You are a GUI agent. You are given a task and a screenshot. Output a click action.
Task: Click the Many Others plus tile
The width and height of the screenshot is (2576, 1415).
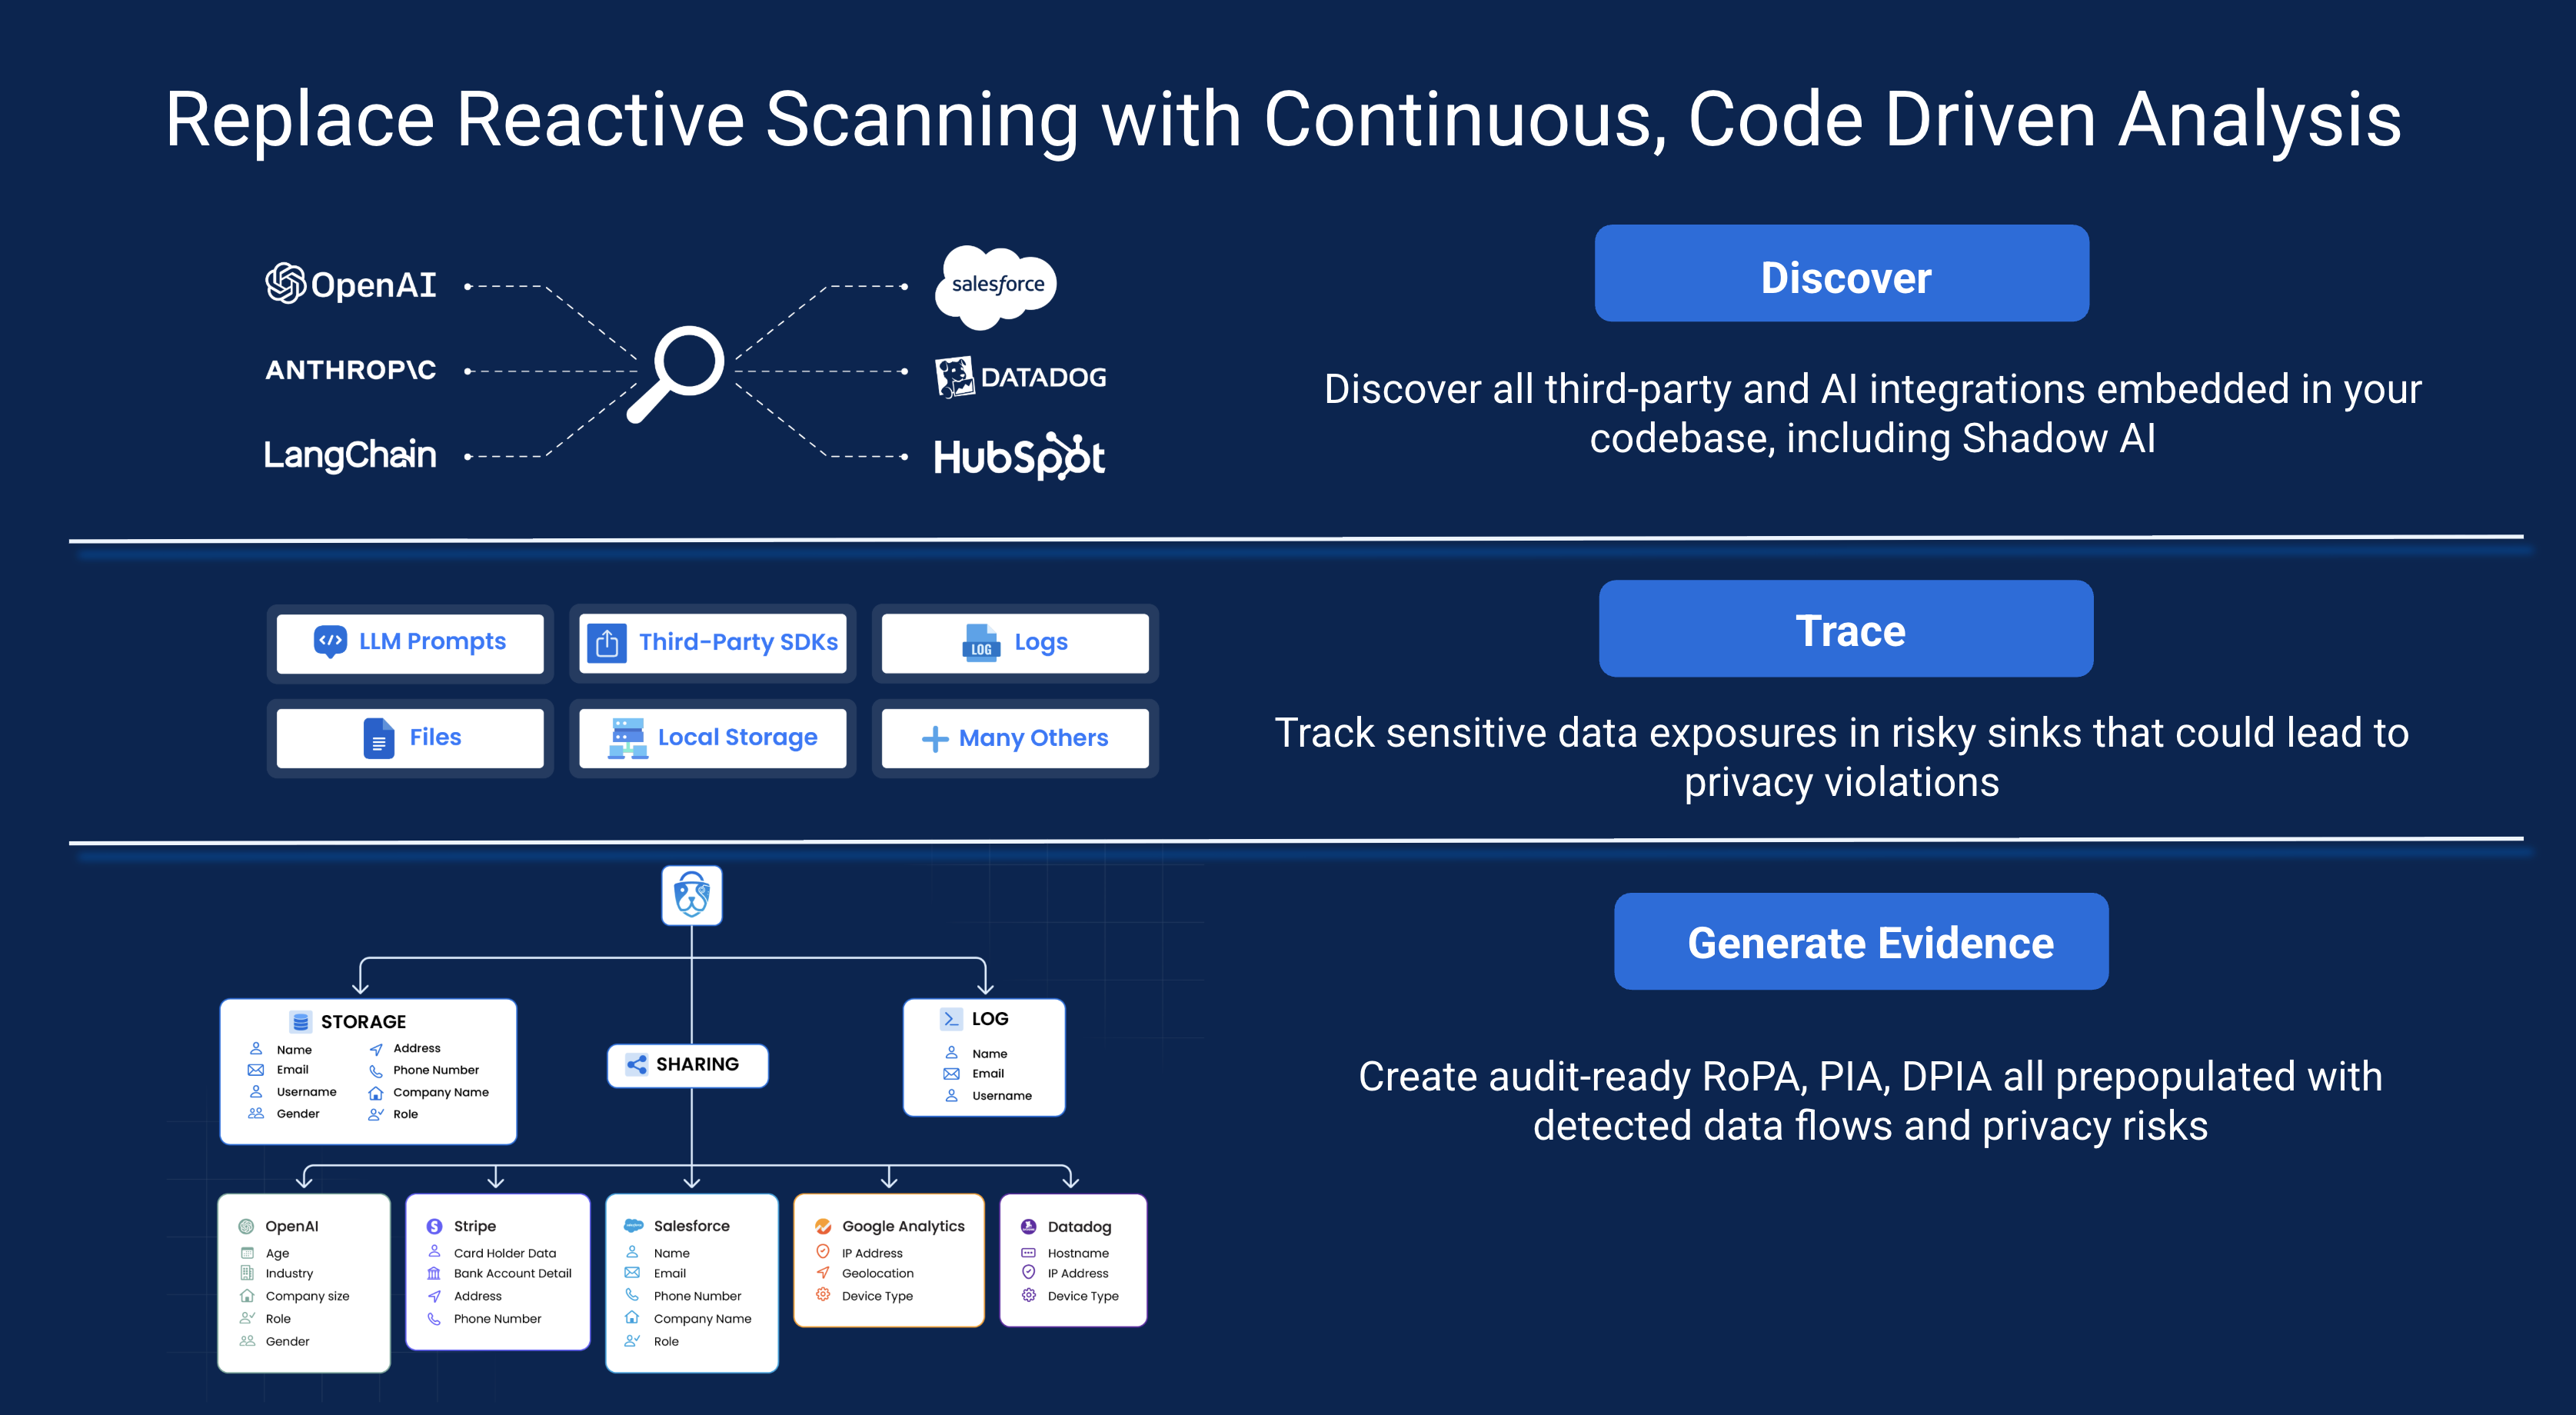pyautogui.click(x=1015, y=738)
